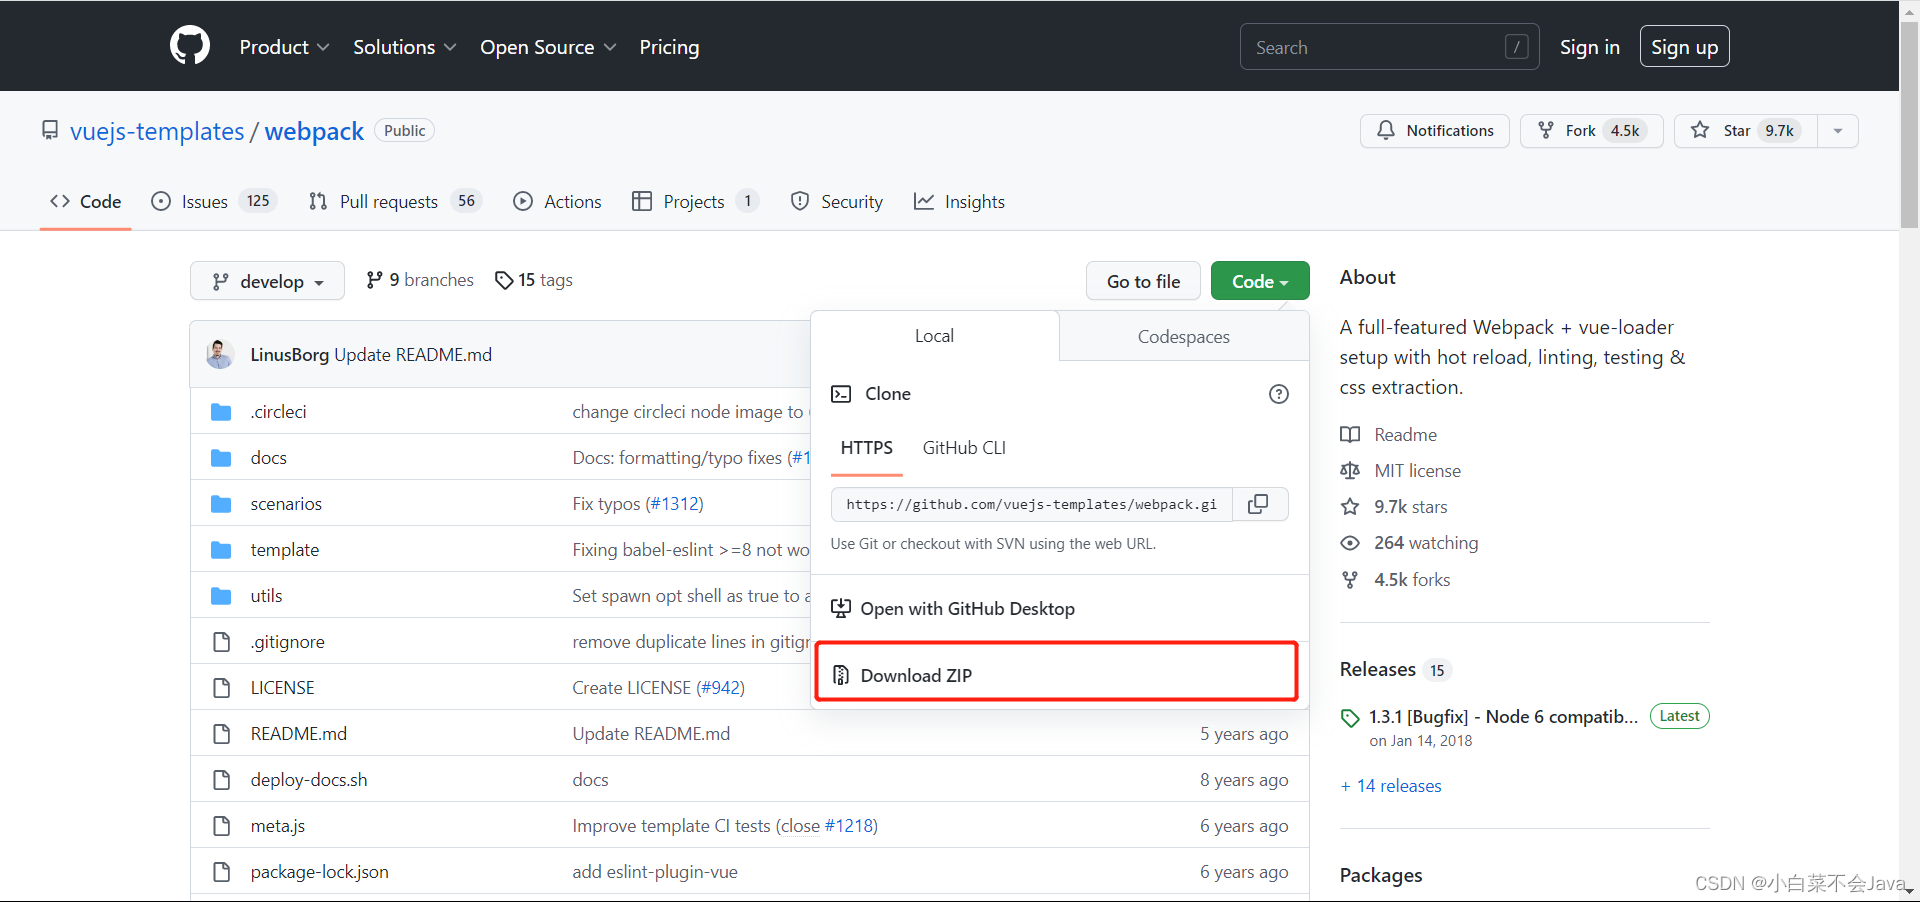Open the Star list dropdown arrow
Image resolution: width=1920 pixels, height=902 pixels.
pyautogui.click(x=1838, y=131)
